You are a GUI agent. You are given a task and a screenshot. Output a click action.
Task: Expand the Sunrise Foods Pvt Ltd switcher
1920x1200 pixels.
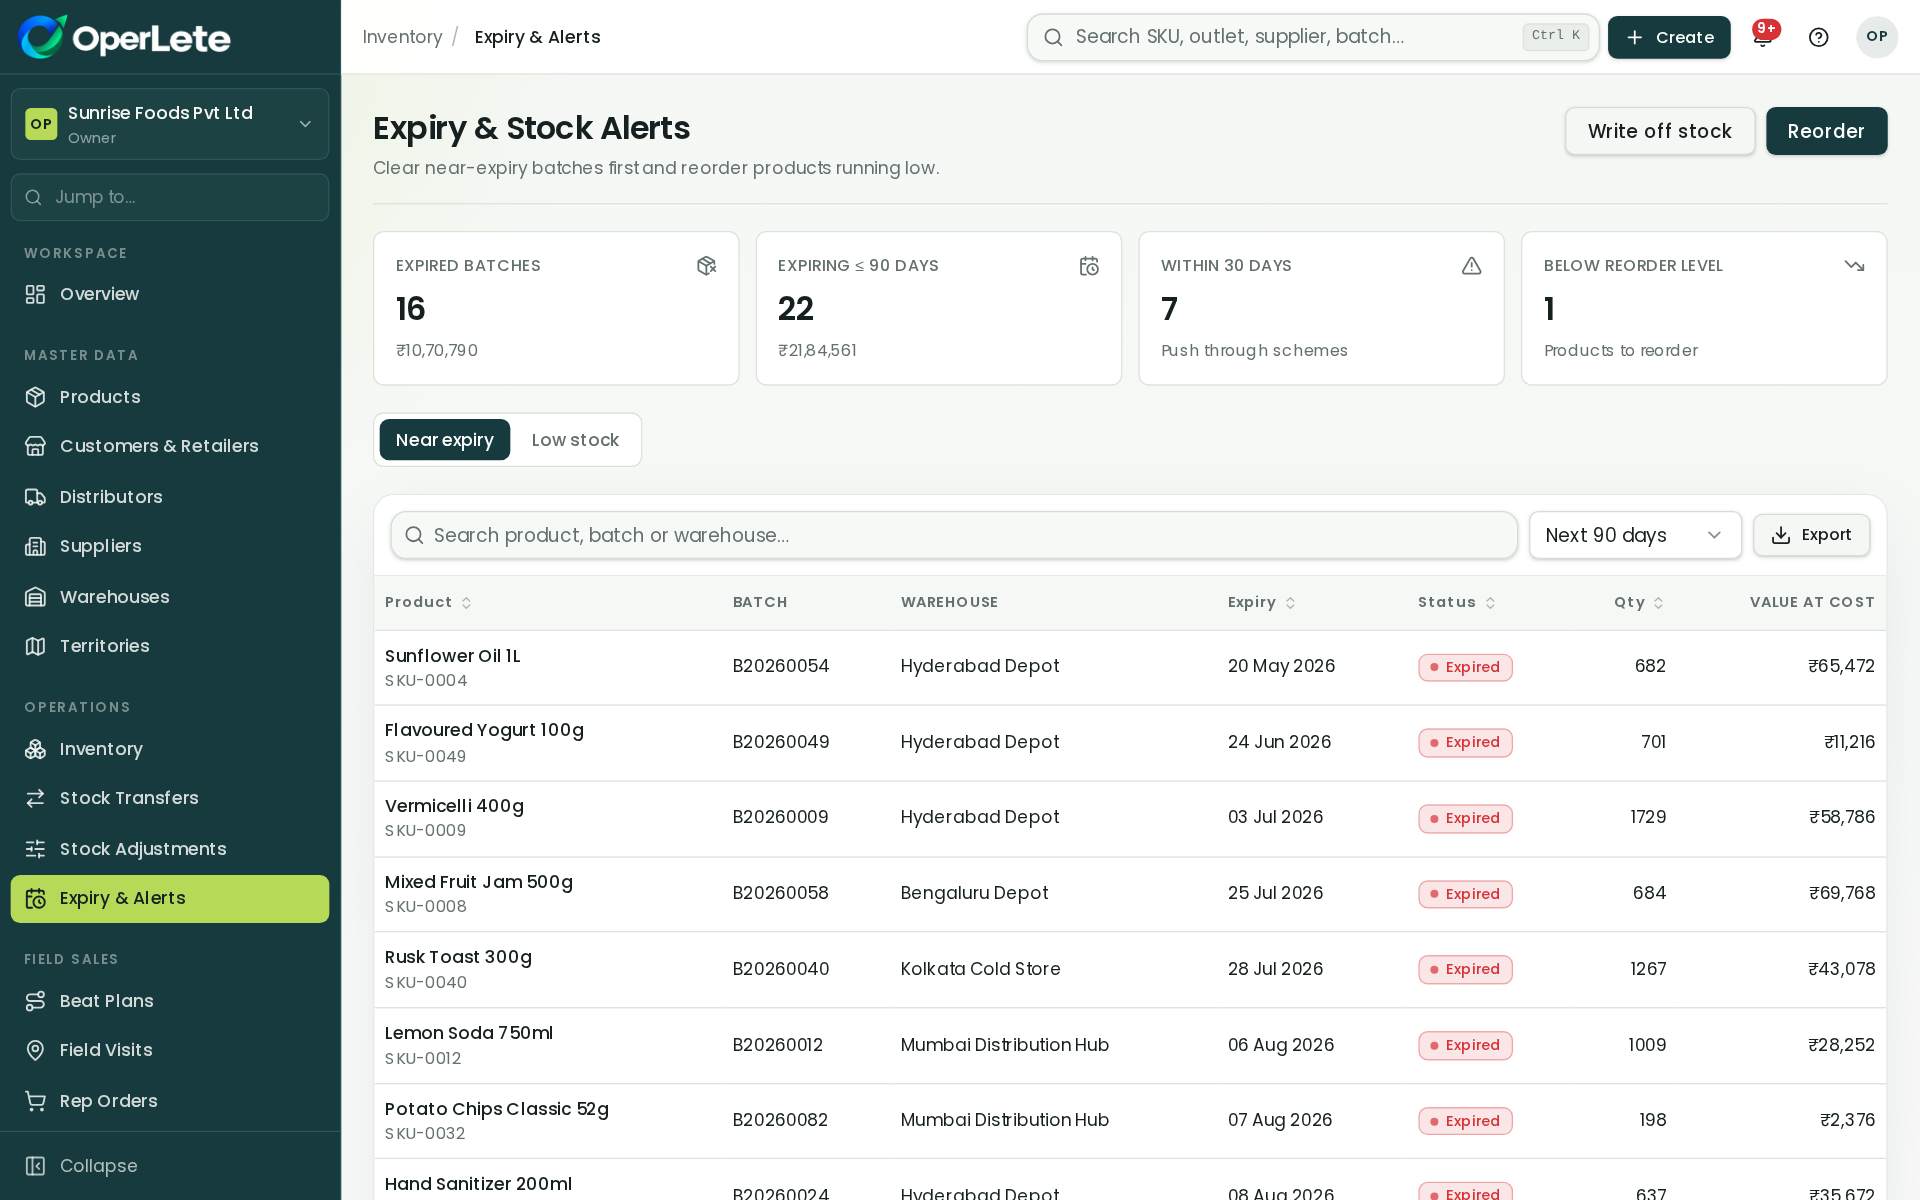[x=170, y=124]
